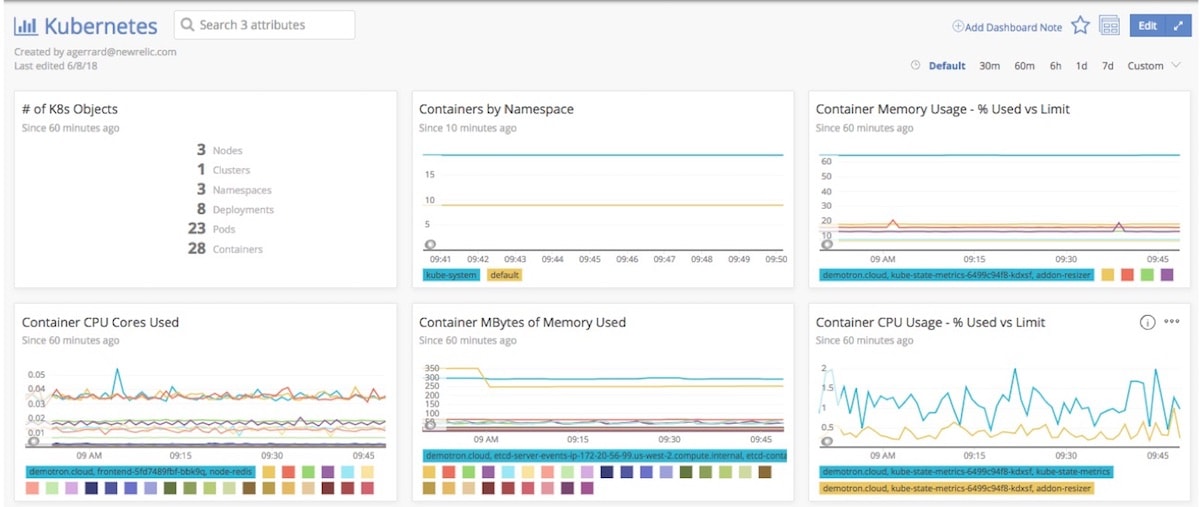Switch time range to 6h
This screenshot has width=1200, height=507.
(x=1055, y=66)
